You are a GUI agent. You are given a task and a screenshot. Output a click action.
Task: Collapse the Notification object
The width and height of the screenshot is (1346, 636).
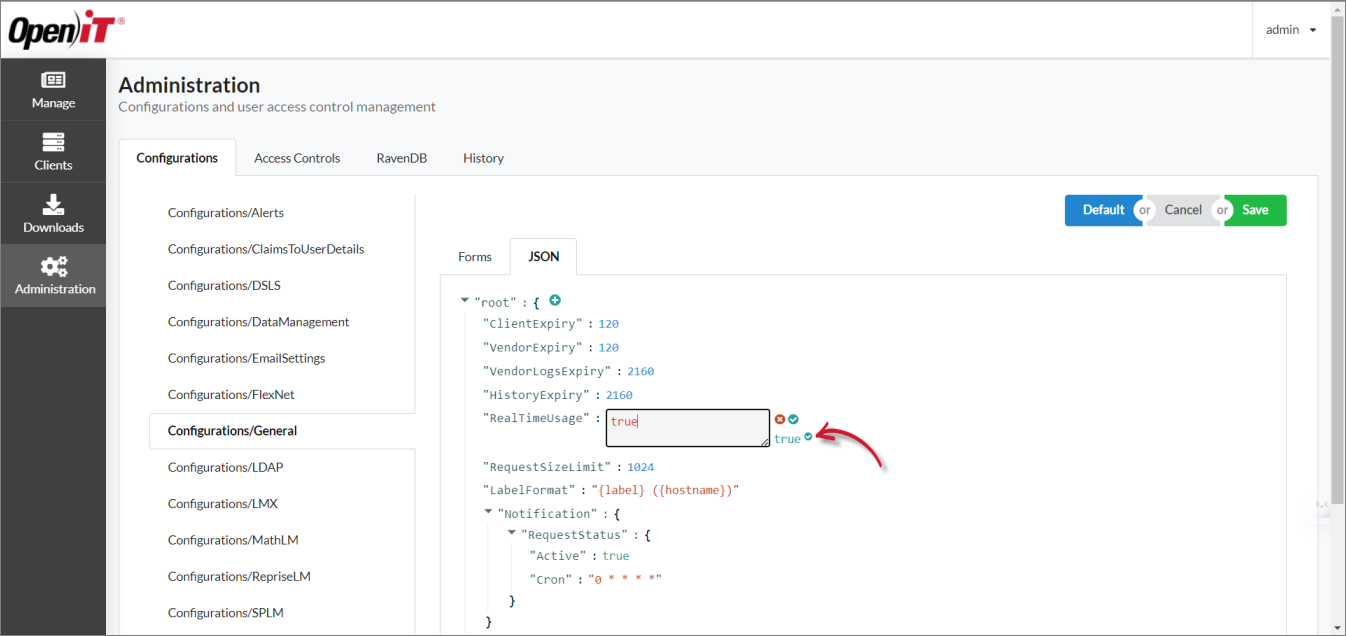point(489,512)
